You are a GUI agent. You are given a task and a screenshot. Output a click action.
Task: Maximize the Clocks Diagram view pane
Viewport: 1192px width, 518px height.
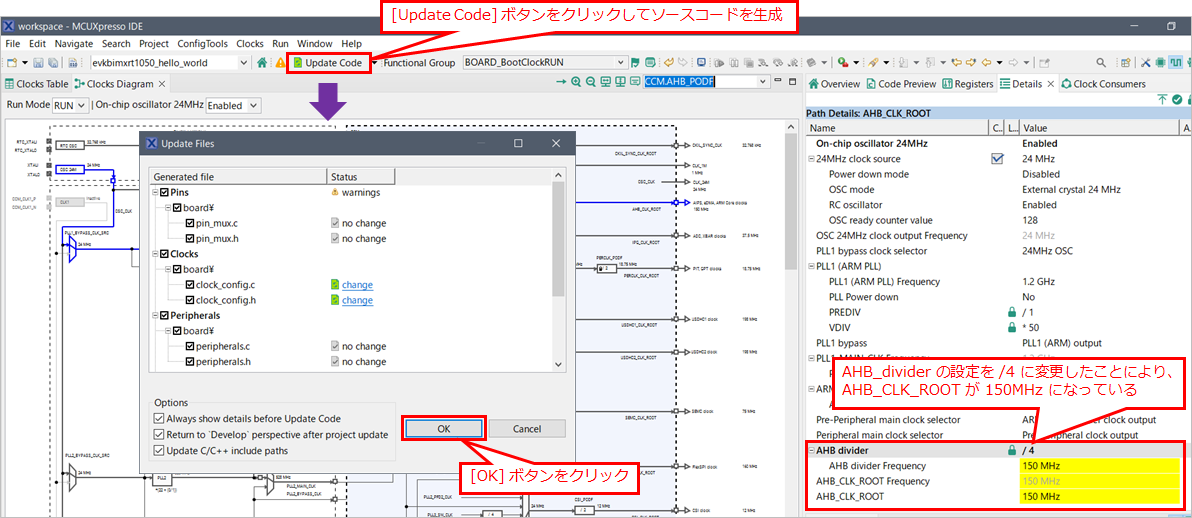click(793, 81)
